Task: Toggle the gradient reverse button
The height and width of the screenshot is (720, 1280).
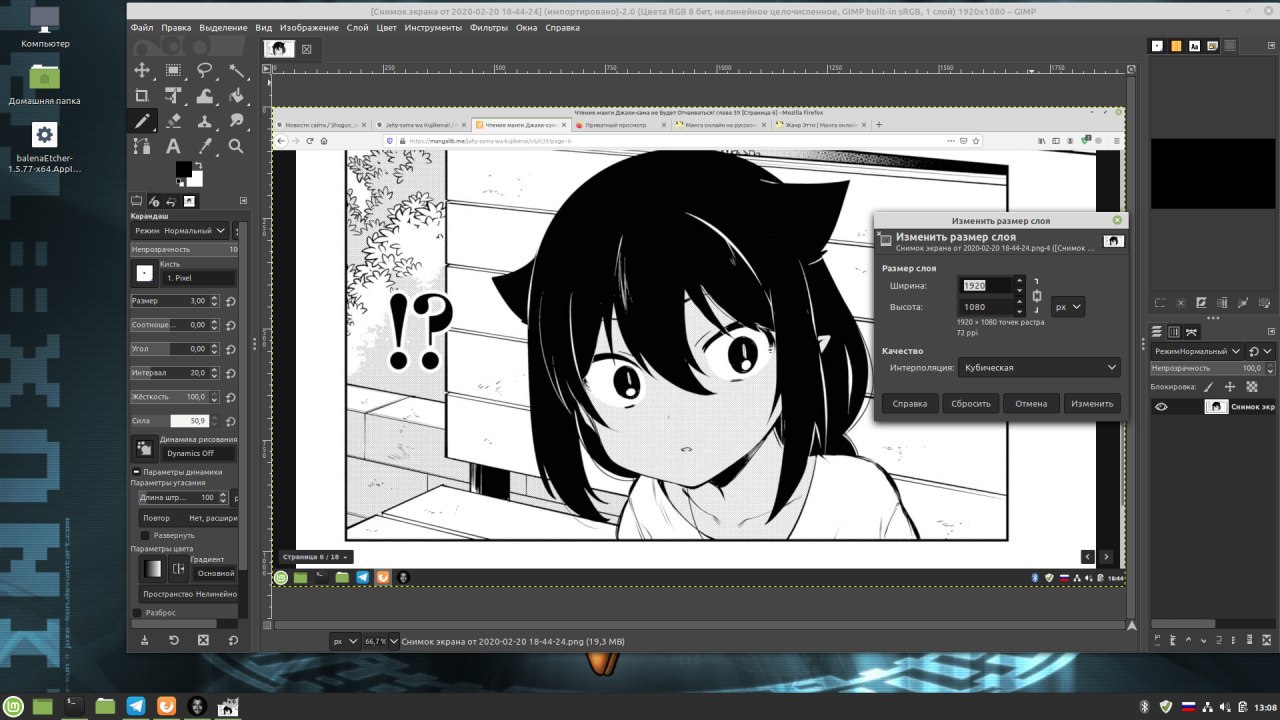Action: 178,569
